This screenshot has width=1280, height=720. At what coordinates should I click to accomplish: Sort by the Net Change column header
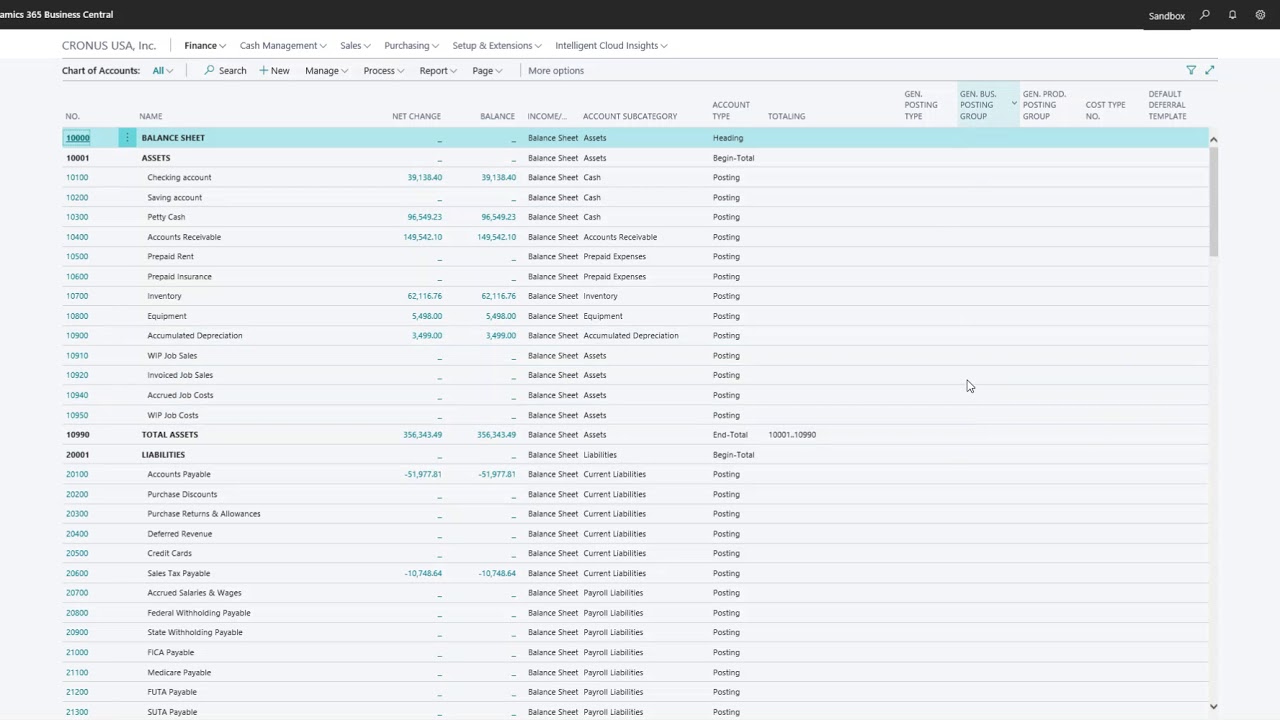[416, 116]
